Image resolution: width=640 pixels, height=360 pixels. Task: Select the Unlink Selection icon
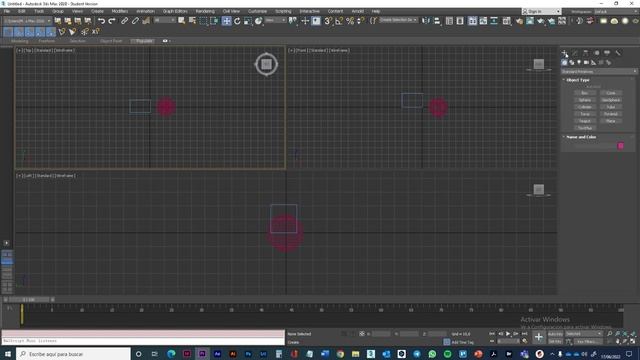click(135, 21)
